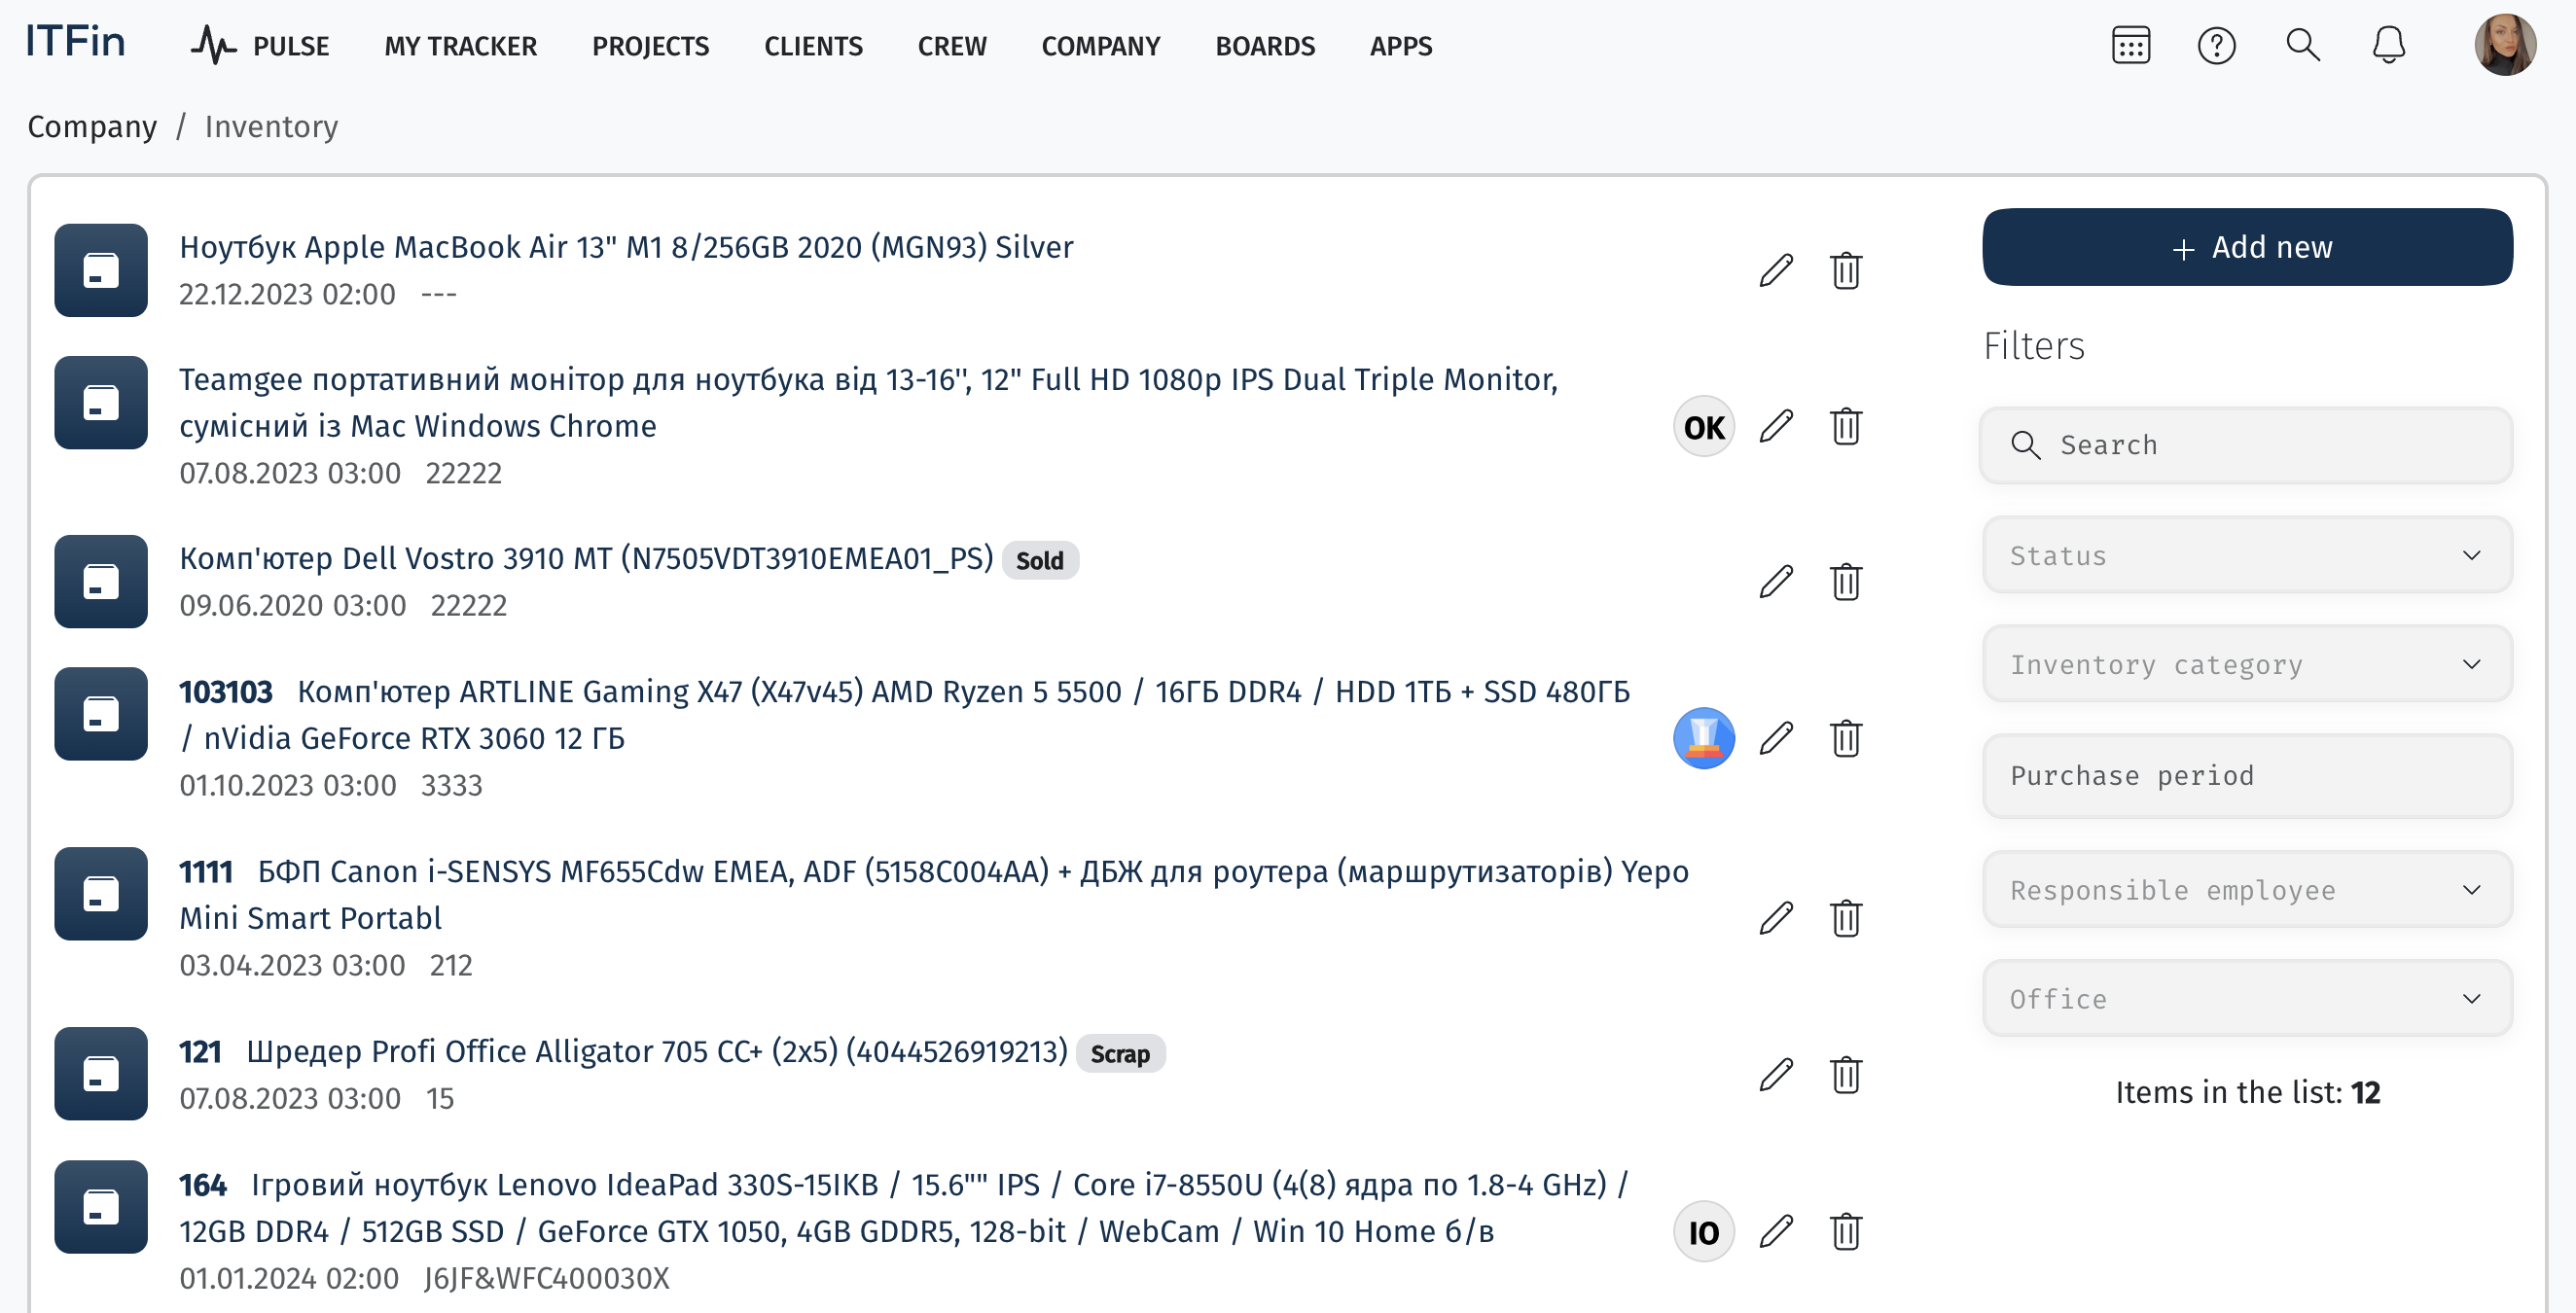Open the CLIENTS menu

click(813, 46)
